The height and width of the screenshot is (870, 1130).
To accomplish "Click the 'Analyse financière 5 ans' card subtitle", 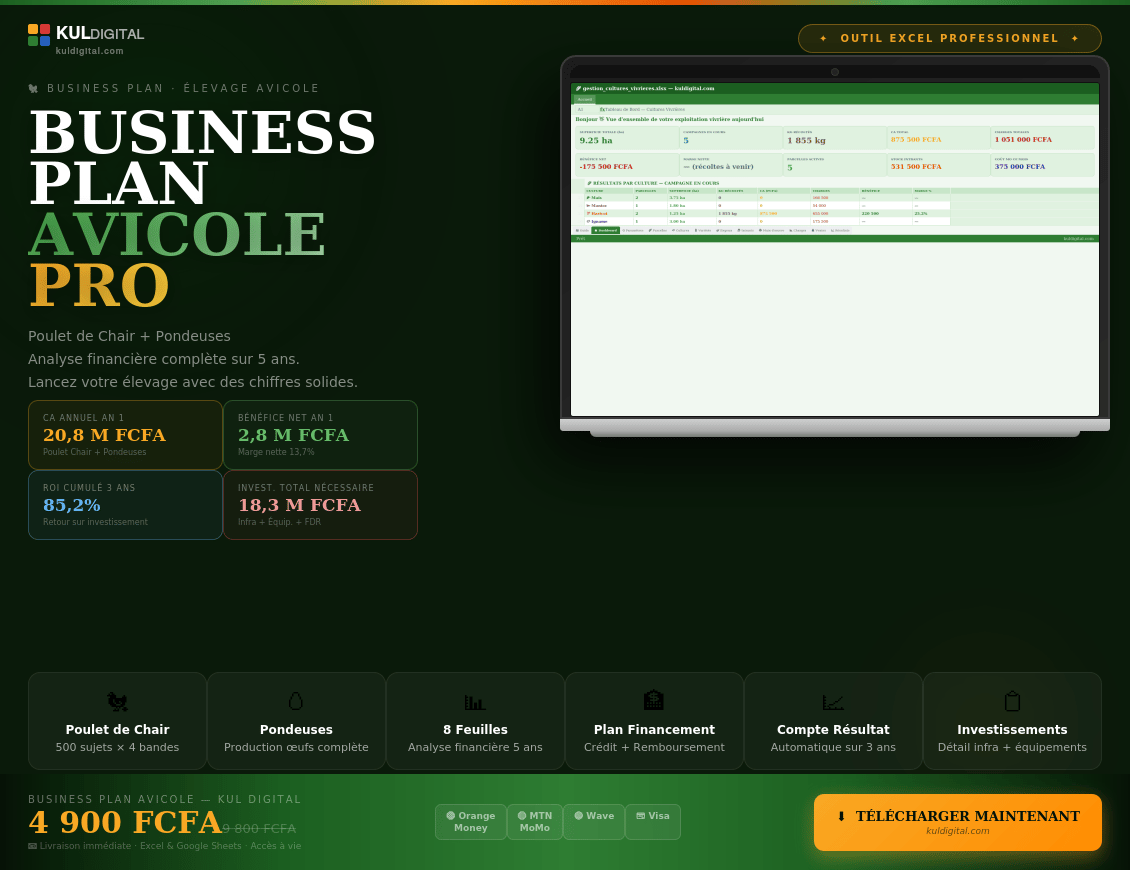I will click(x=475, y=747).
